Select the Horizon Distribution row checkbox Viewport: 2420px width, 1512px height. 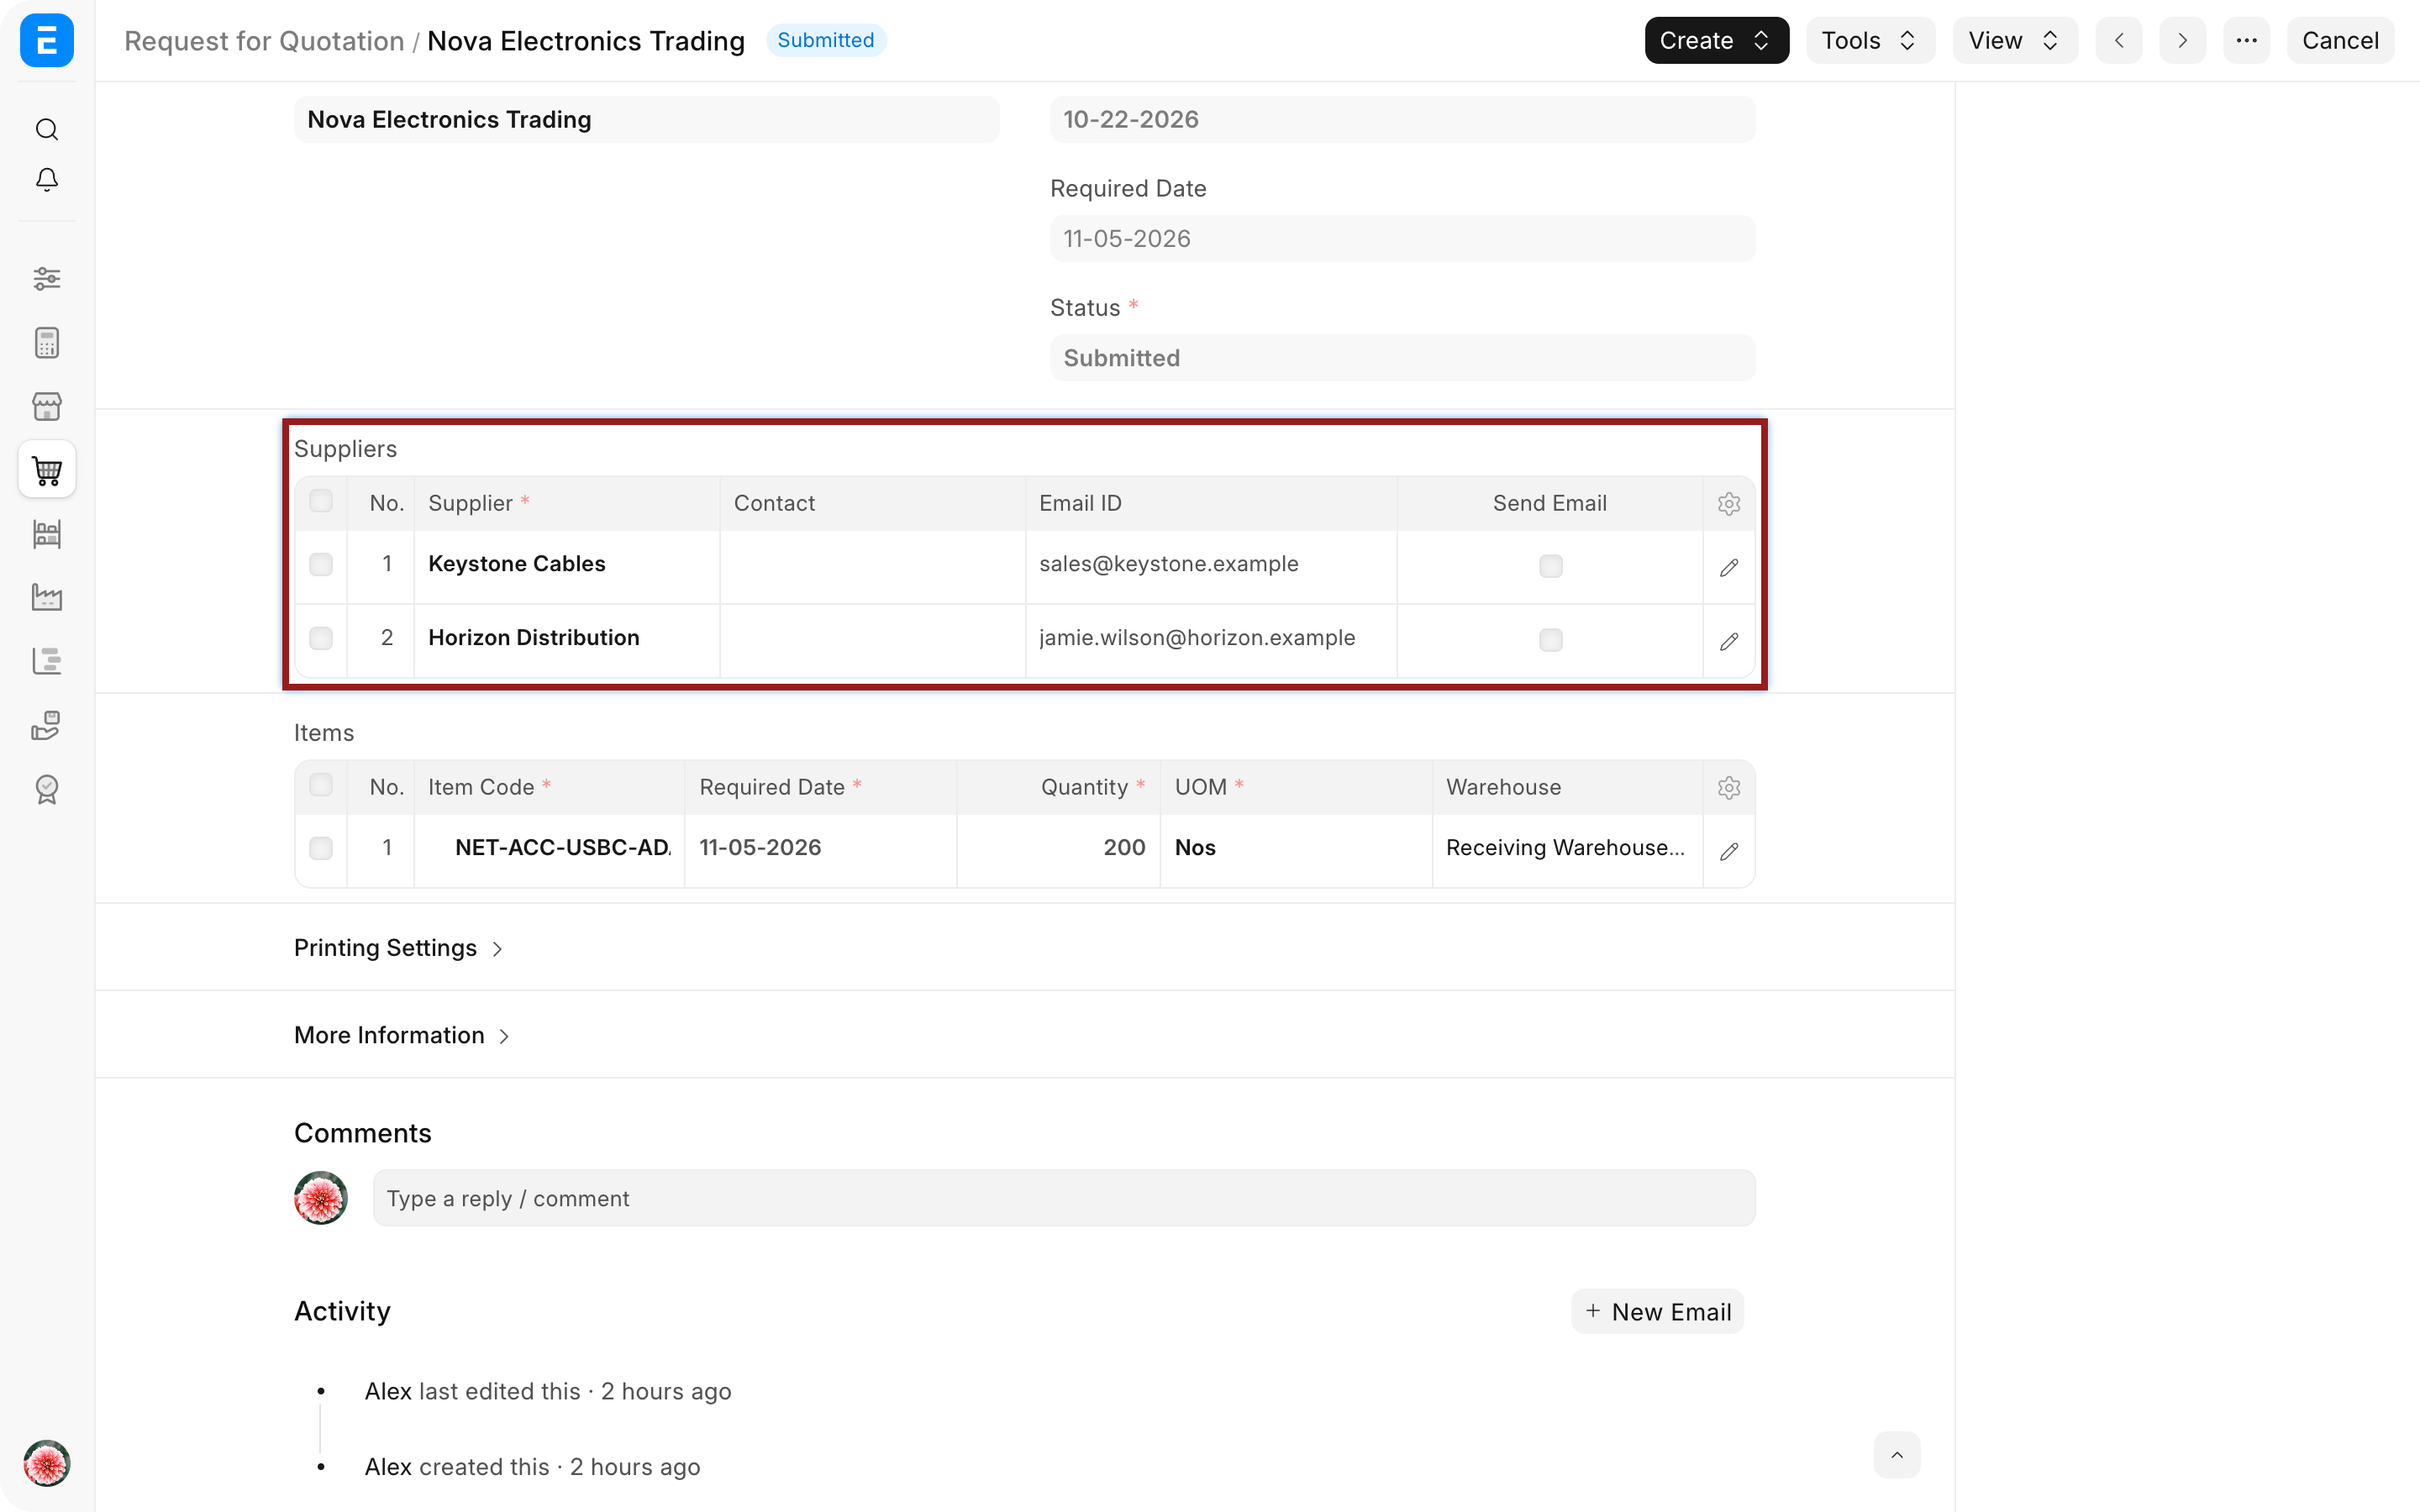click(x=321, y=639)
